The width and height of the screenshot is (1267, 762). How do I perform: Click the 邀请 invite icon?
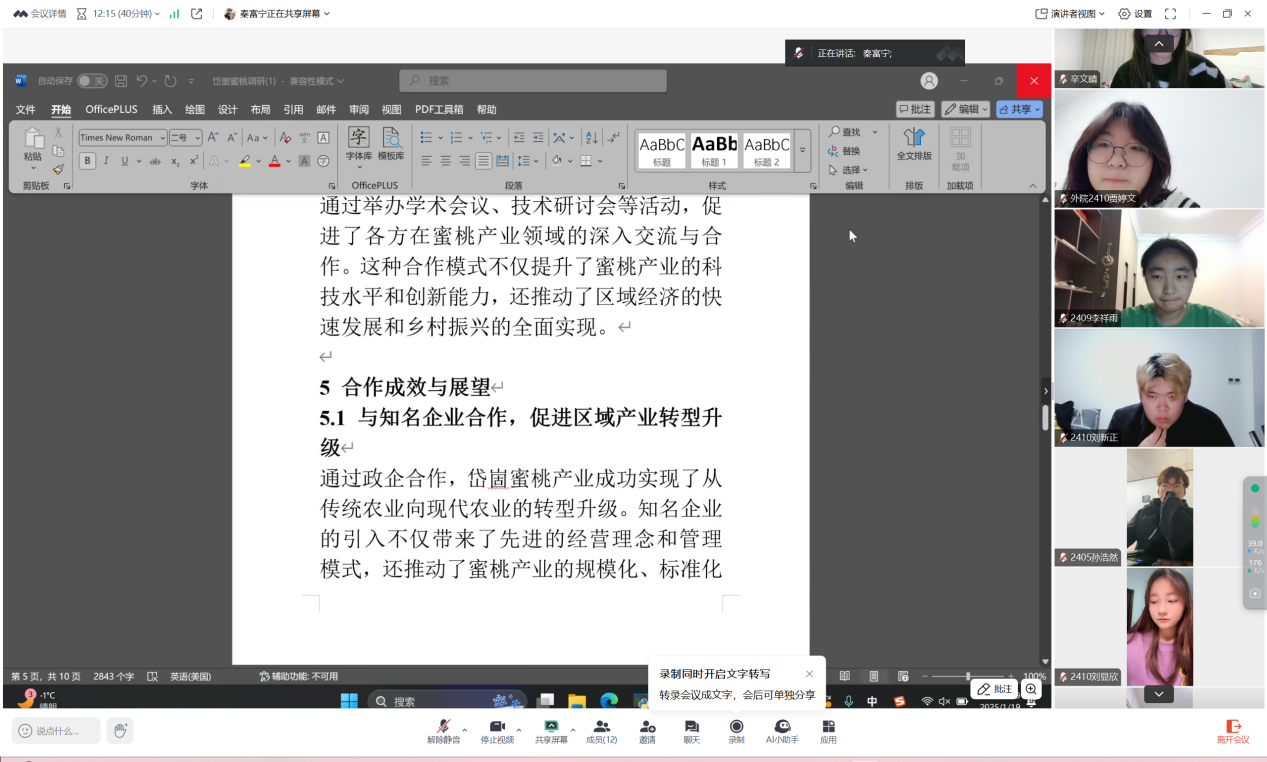(647, 731)
